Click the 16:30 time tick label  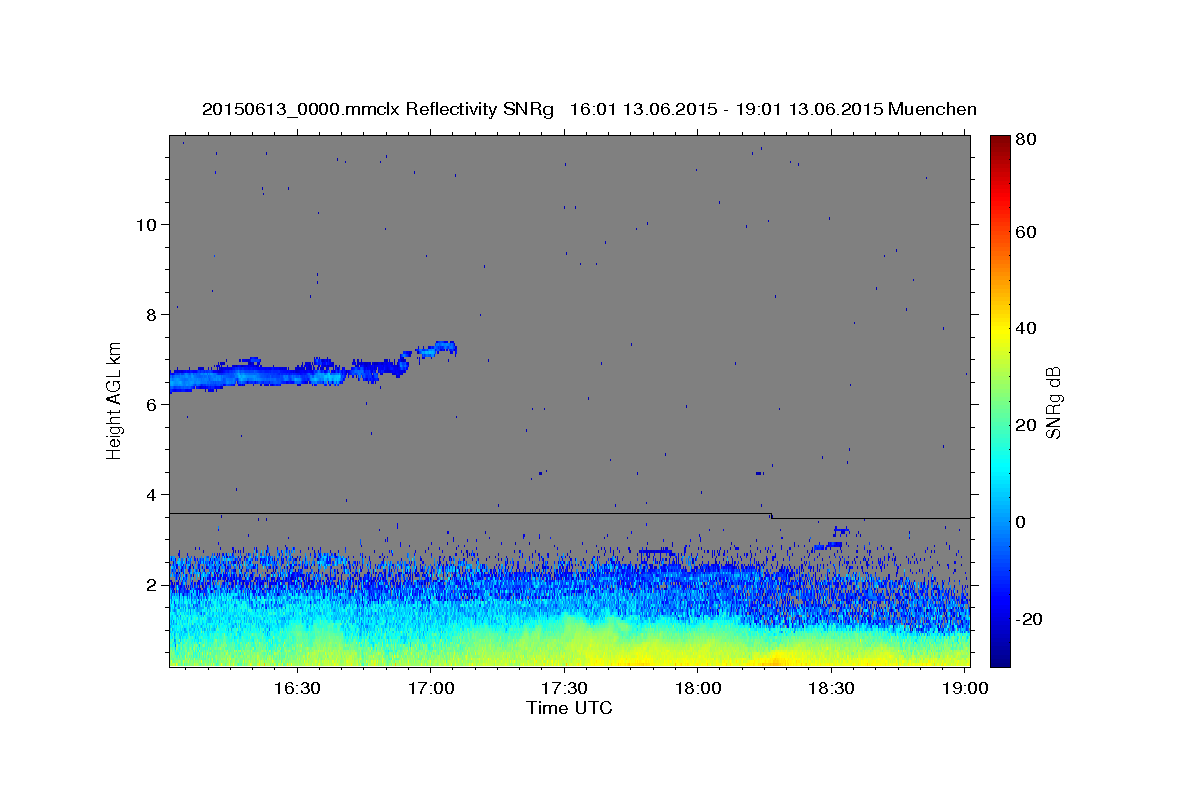[x=297, y=689]
